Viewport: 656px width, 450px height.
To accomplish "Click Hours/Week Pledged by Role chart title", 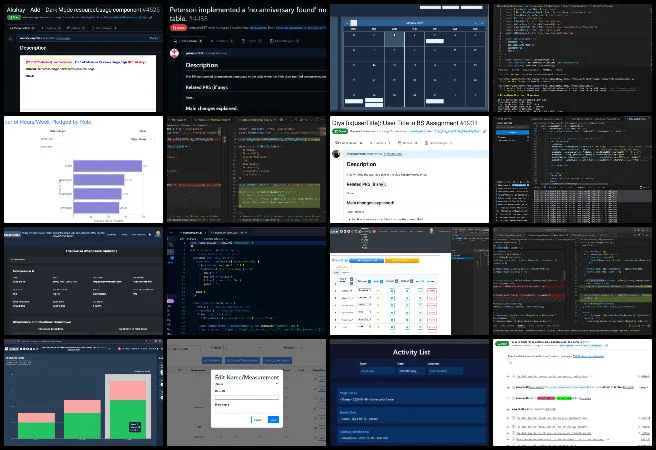I will coord(48,122).
